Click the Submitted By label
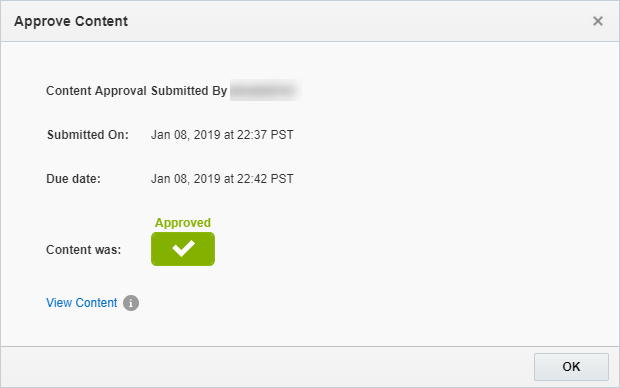620x388 pixels. [189, 91]
